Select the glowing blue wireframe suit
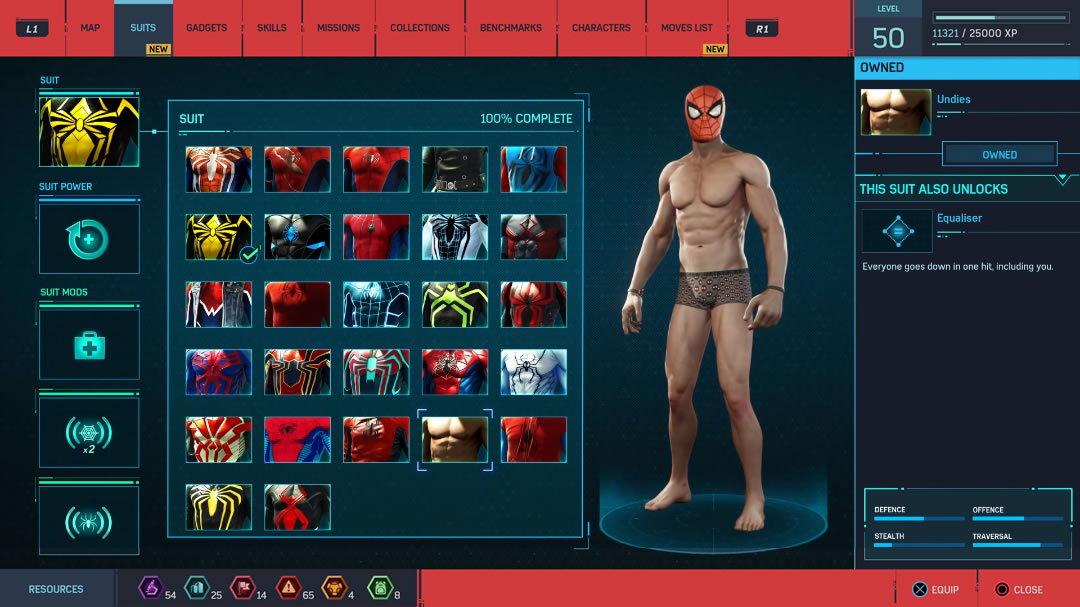Image resolution: width=1080 pixels, height=607 pixels. point(376,305)
